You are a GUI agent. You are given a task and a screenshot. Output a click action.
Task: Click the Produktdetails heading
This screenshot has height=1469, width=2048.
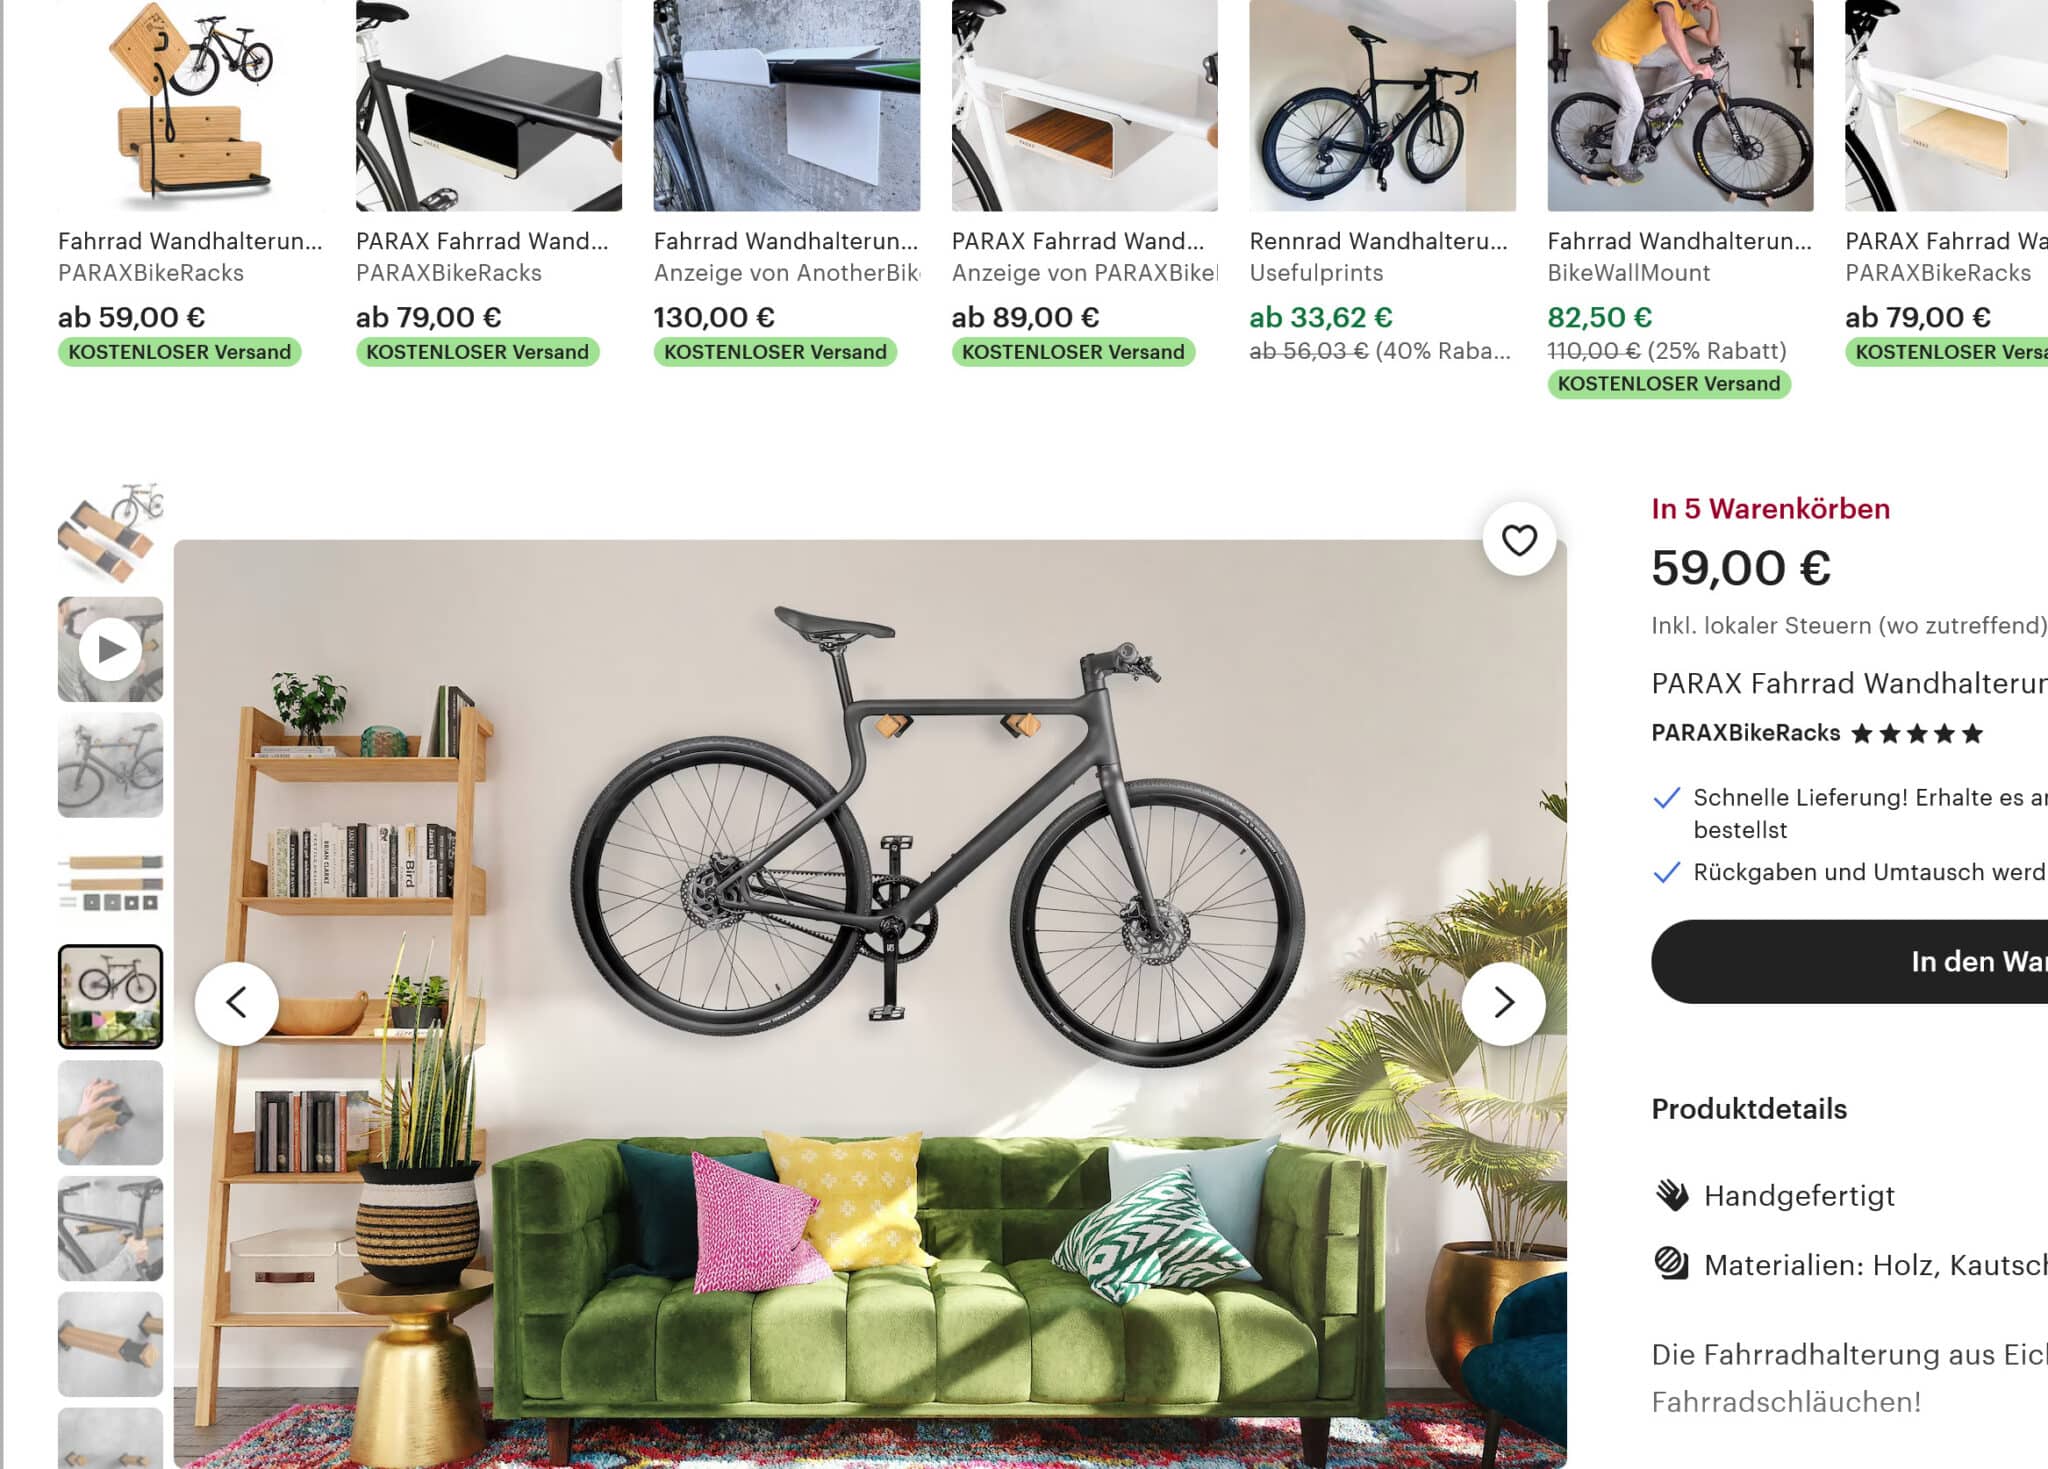click(1749, 1109)
